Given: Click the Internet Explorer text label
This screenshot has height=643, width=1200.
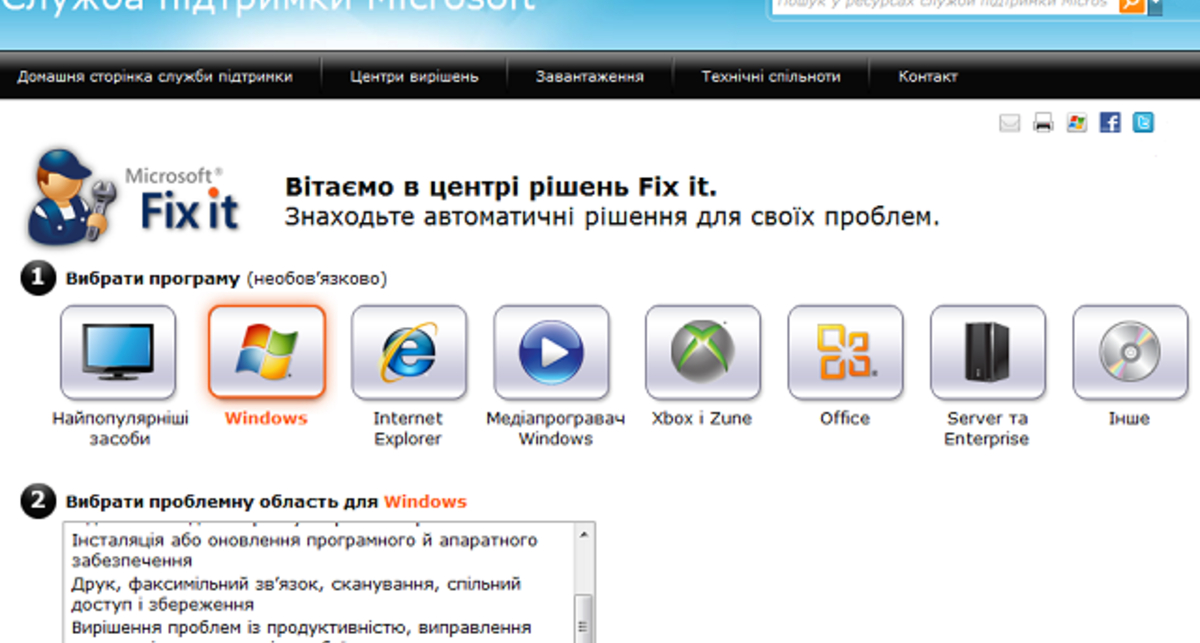Looking at the screenshot, I should pos(408,429).
